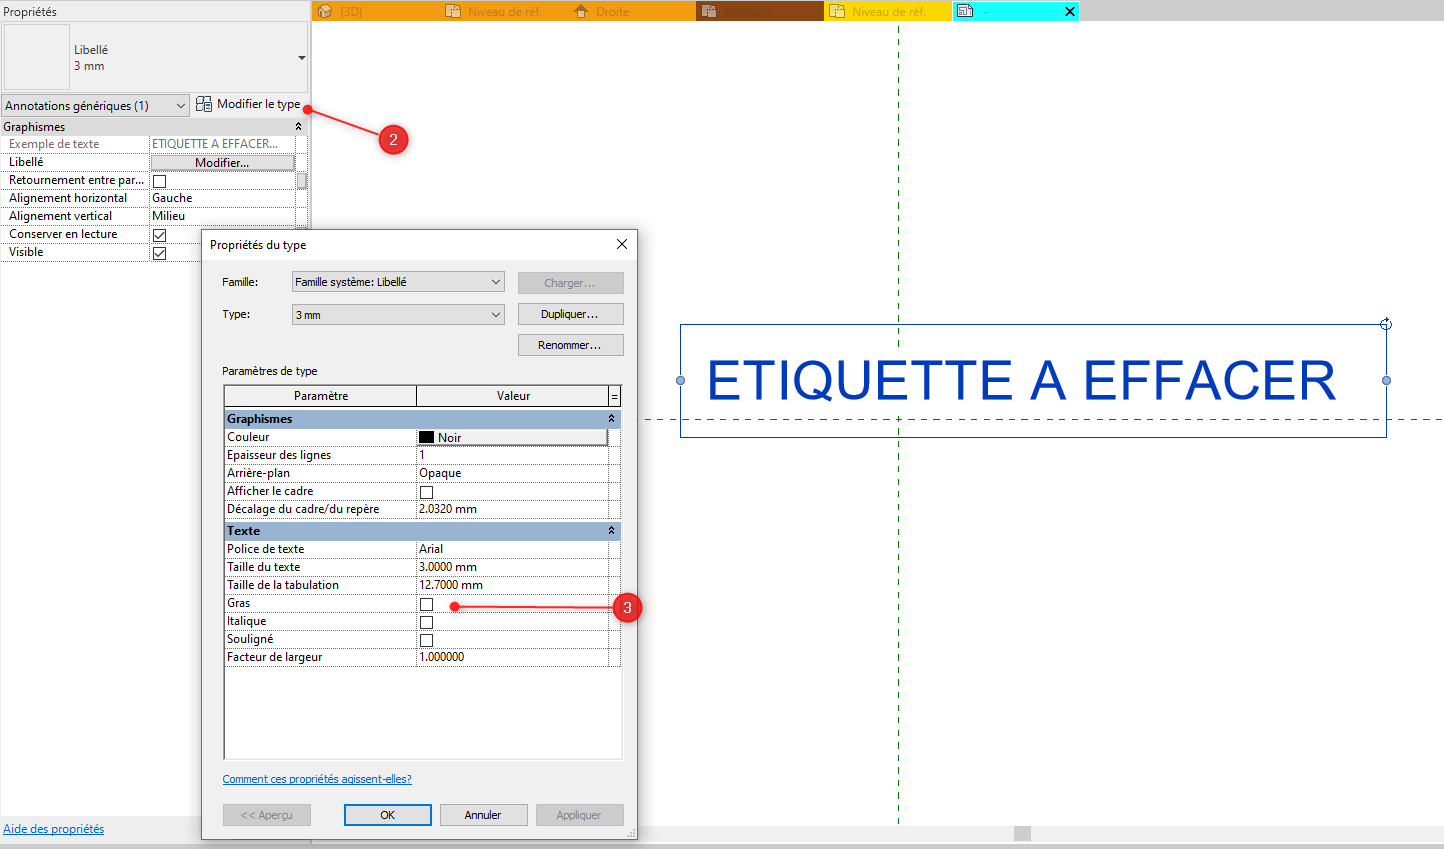Expand the Type '3 mm' dropdown

398,315
